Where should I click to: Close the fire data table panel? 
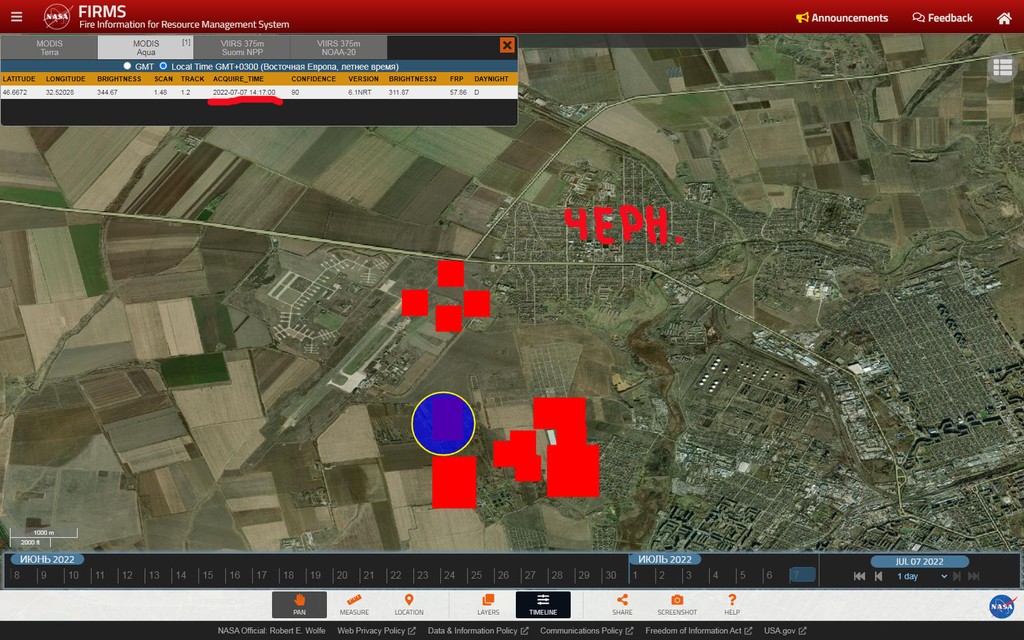click(507, 45)
